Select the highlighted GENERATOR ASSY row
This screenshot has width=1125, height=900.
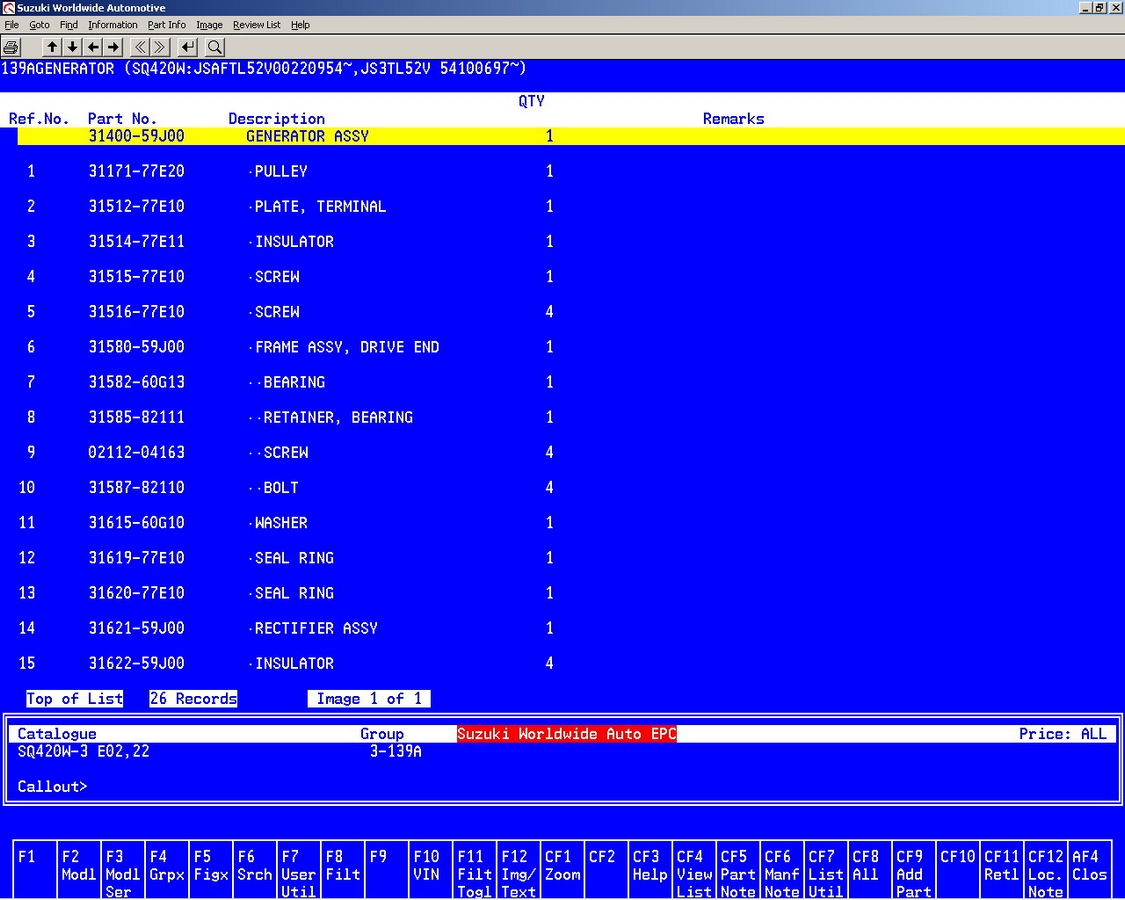pos(571,136)
